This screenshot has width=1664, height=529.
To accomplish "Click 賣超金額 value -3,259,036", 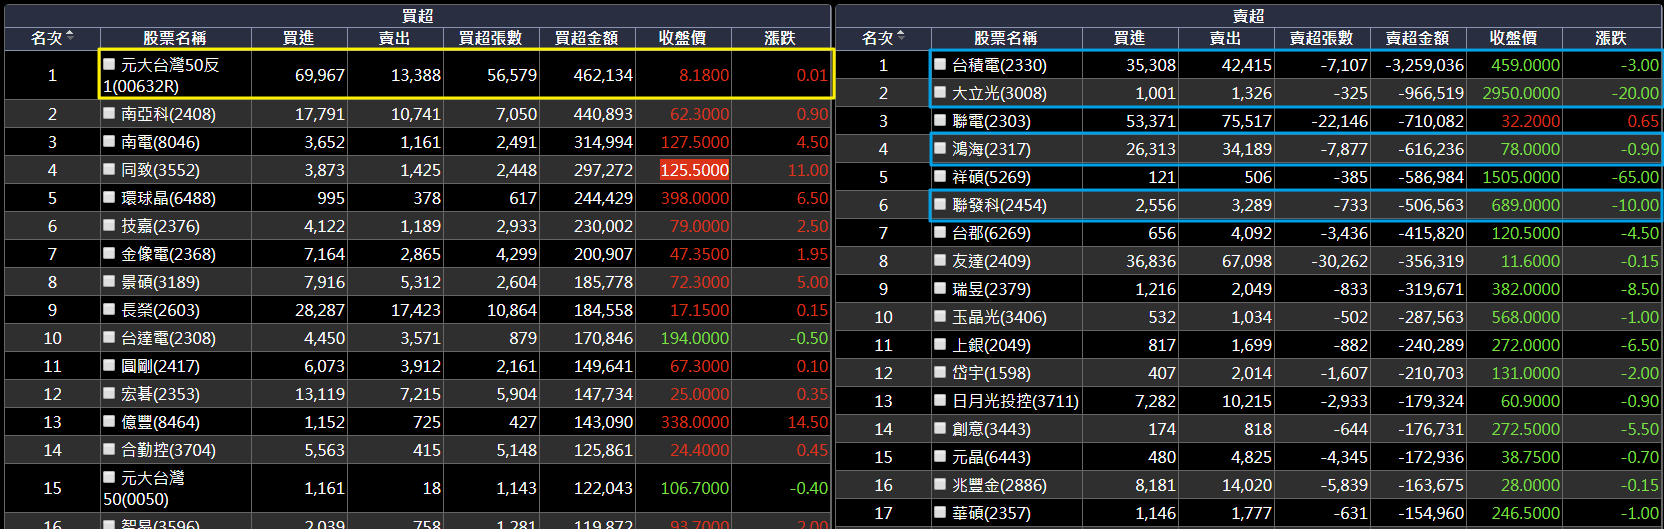I will (1424, 65).
